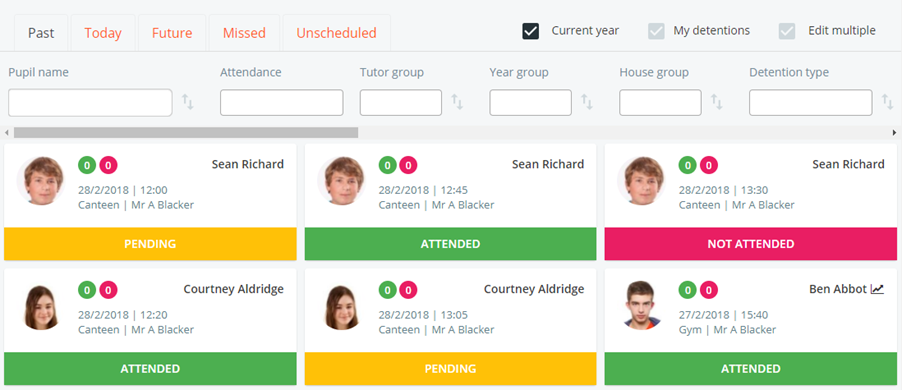Click '28/2/2018 | 13:30' date text
The height and width of the screenshot is (390, 902).
point(724,190)
